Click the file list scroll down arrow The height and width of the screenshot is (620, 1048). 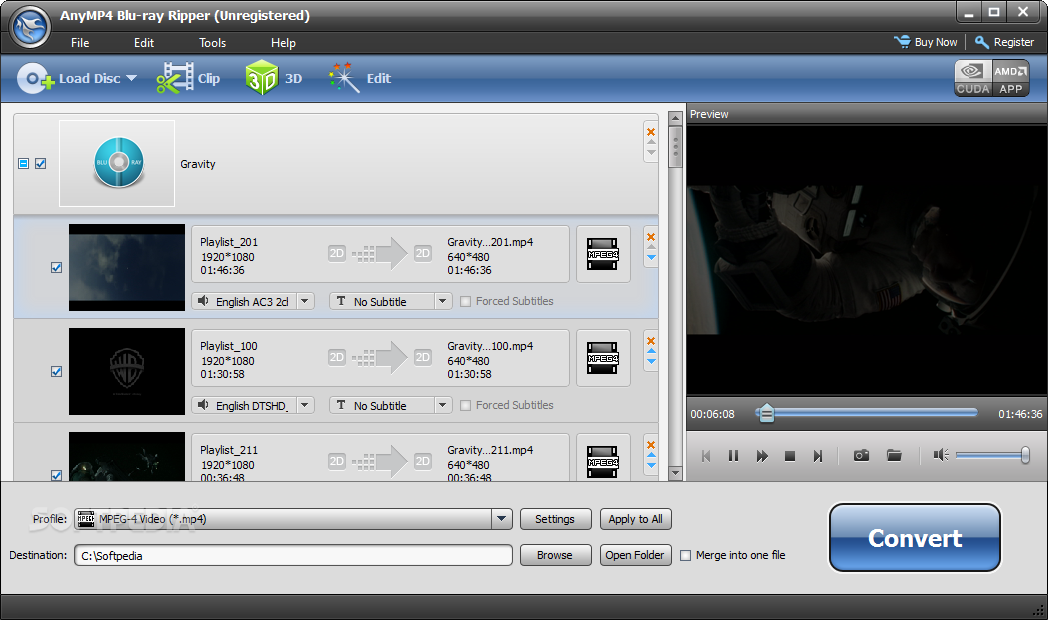click(675, 473)
